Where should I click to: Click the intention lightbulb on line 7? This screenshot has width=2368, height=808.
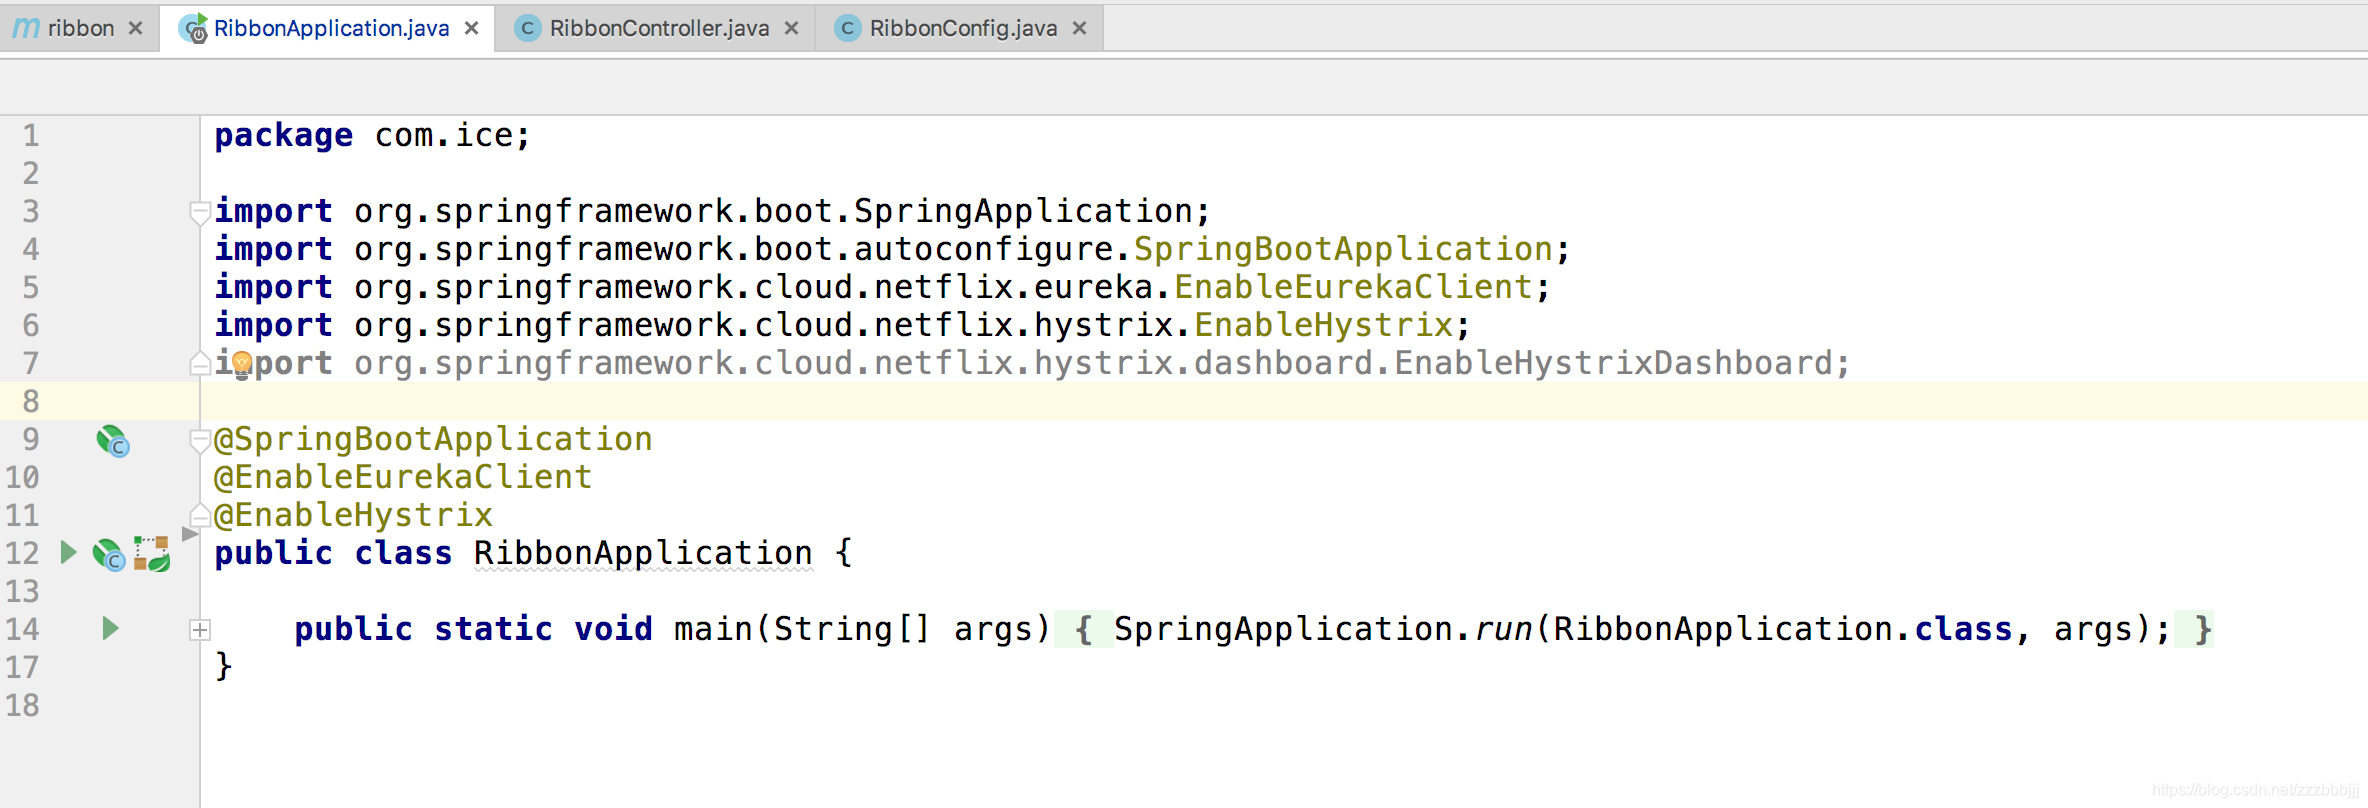tap(242, 365)
